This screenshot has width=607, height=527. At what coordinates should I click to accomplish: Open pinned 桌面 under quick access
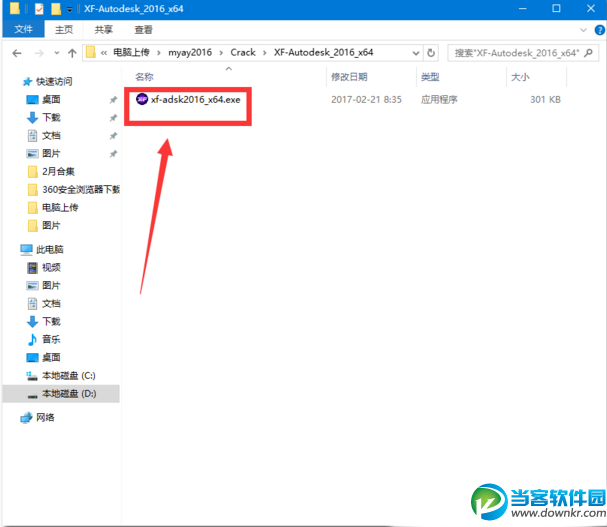click(x=51, y=100)
